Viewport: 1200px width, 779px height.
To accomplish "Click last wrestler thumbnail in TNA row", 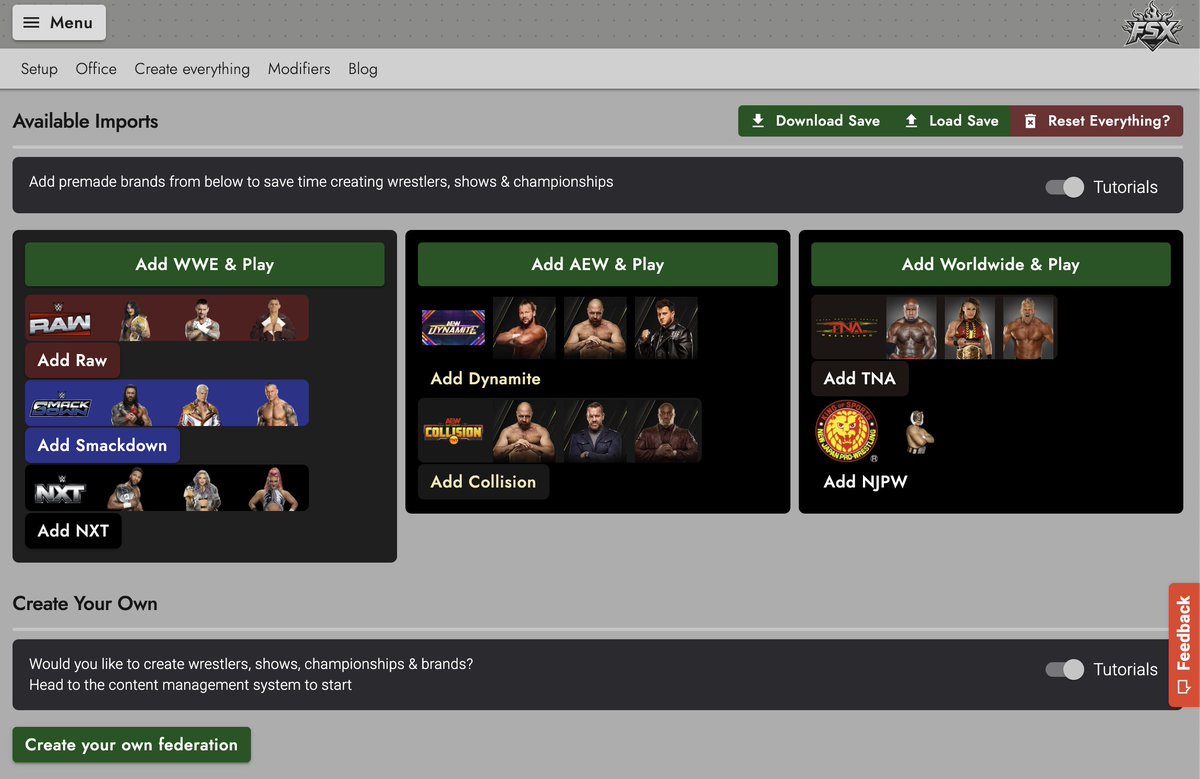I will click(1027, 328).
